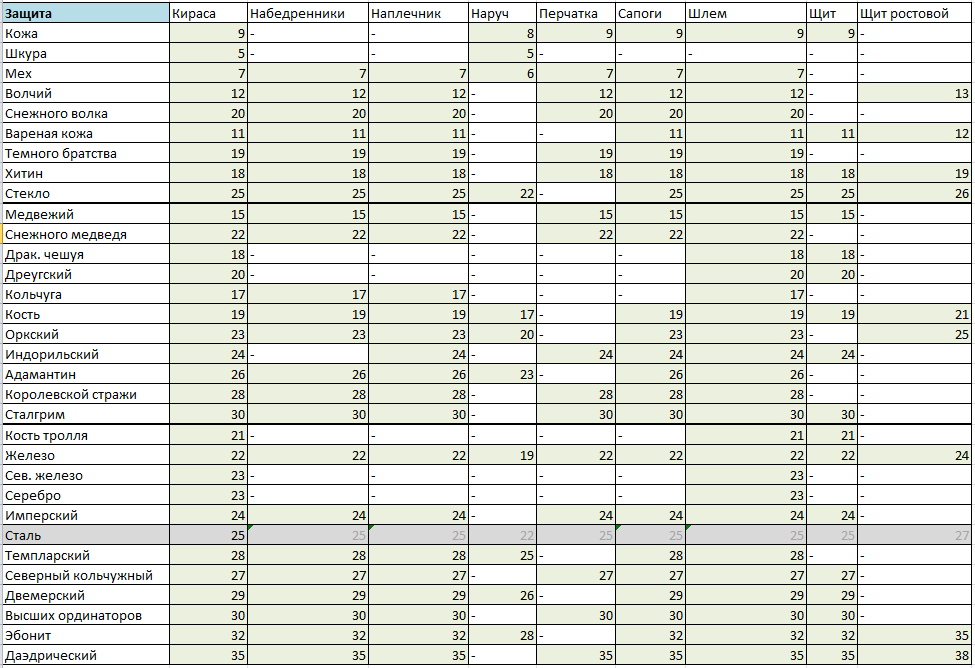Click Кость тролля shield value 21
This screenshot has width=975, height=668.
pyautogui.click(x=832, y=435)
